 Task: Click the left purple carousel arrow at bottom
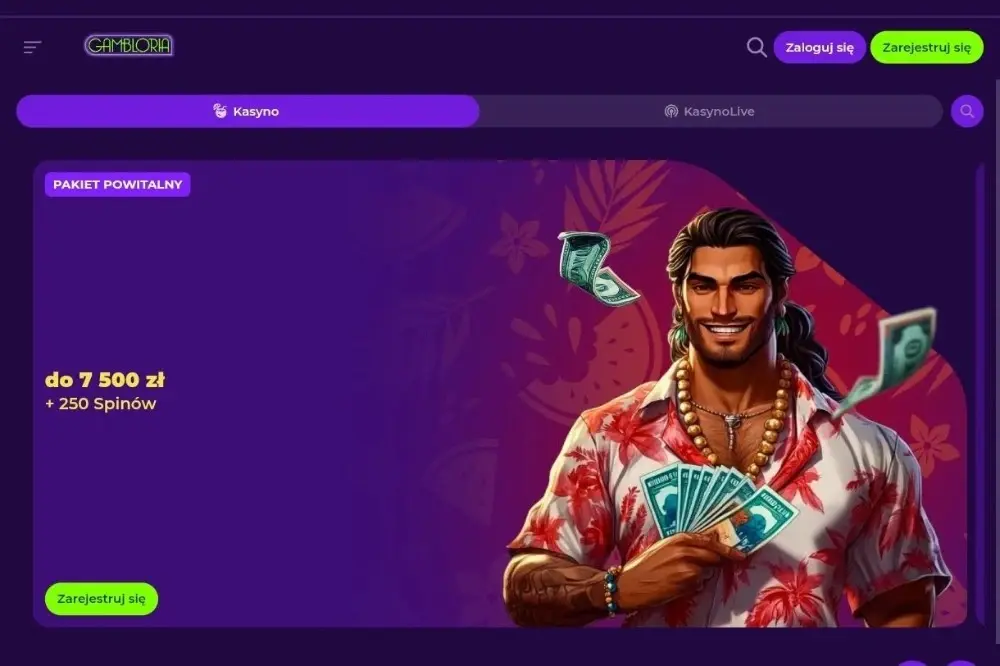tap(913, 663)
